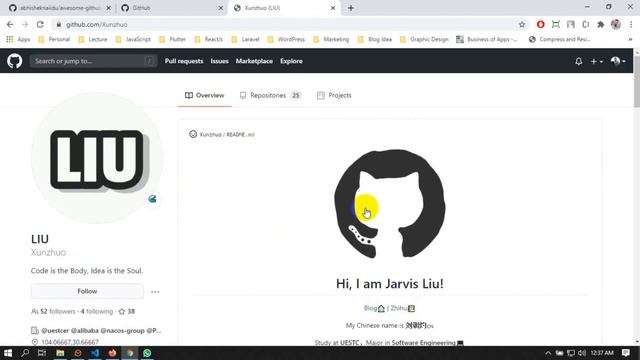Open the Projects tab
The image size is (640, 360).
click(x=334, y=96)
